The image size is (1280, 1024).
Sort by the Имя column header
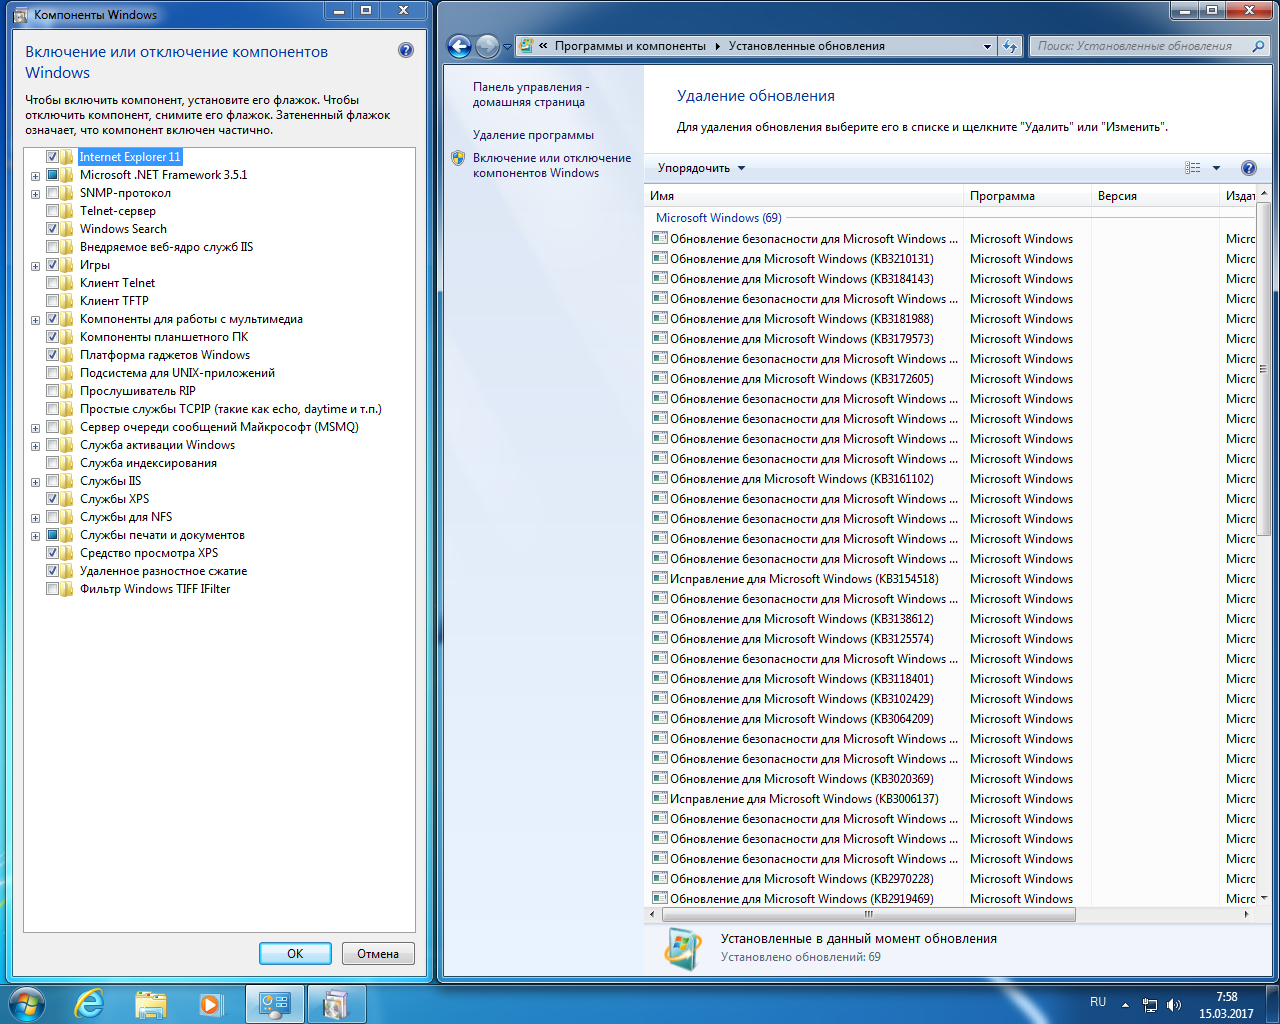click(803, 196)
